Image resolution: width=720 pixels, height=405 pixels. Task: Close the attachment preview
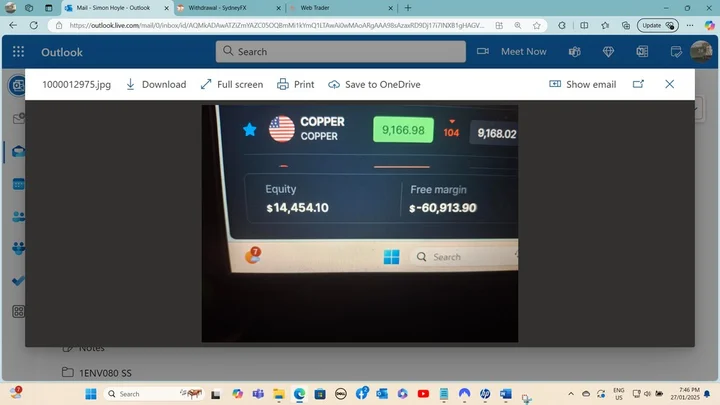click(669, 84)
